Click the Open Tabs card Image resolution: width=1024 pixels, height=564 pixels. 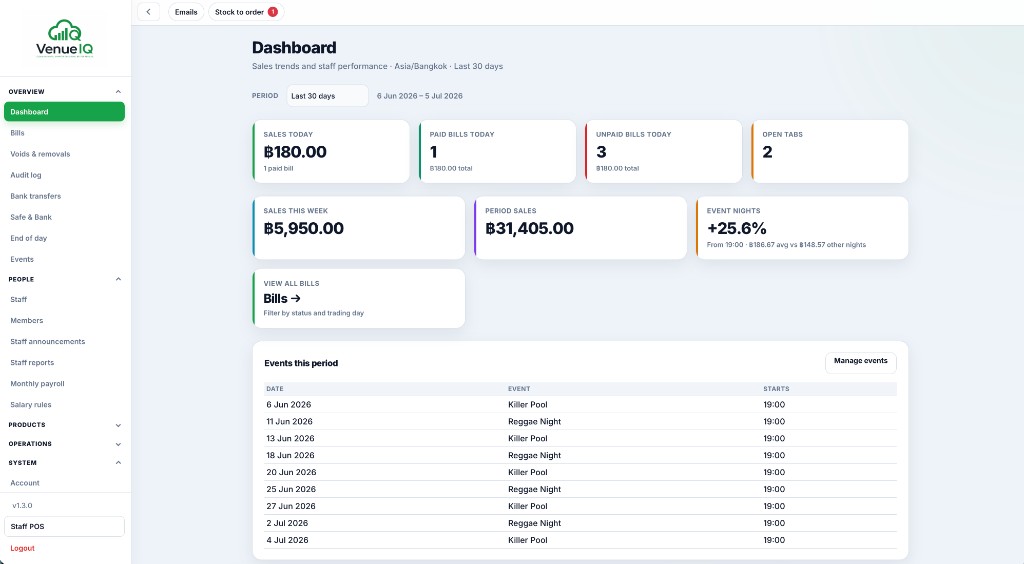829,151
